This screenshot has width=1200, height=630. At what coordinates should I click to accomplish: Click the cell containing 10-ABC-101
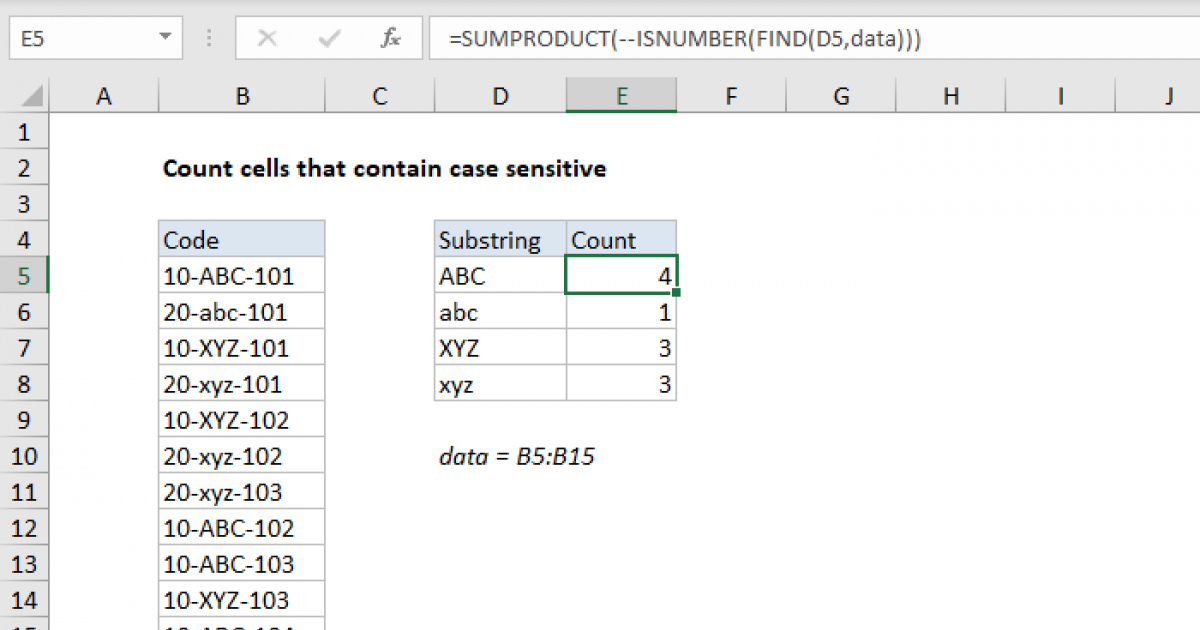[242, 275]
